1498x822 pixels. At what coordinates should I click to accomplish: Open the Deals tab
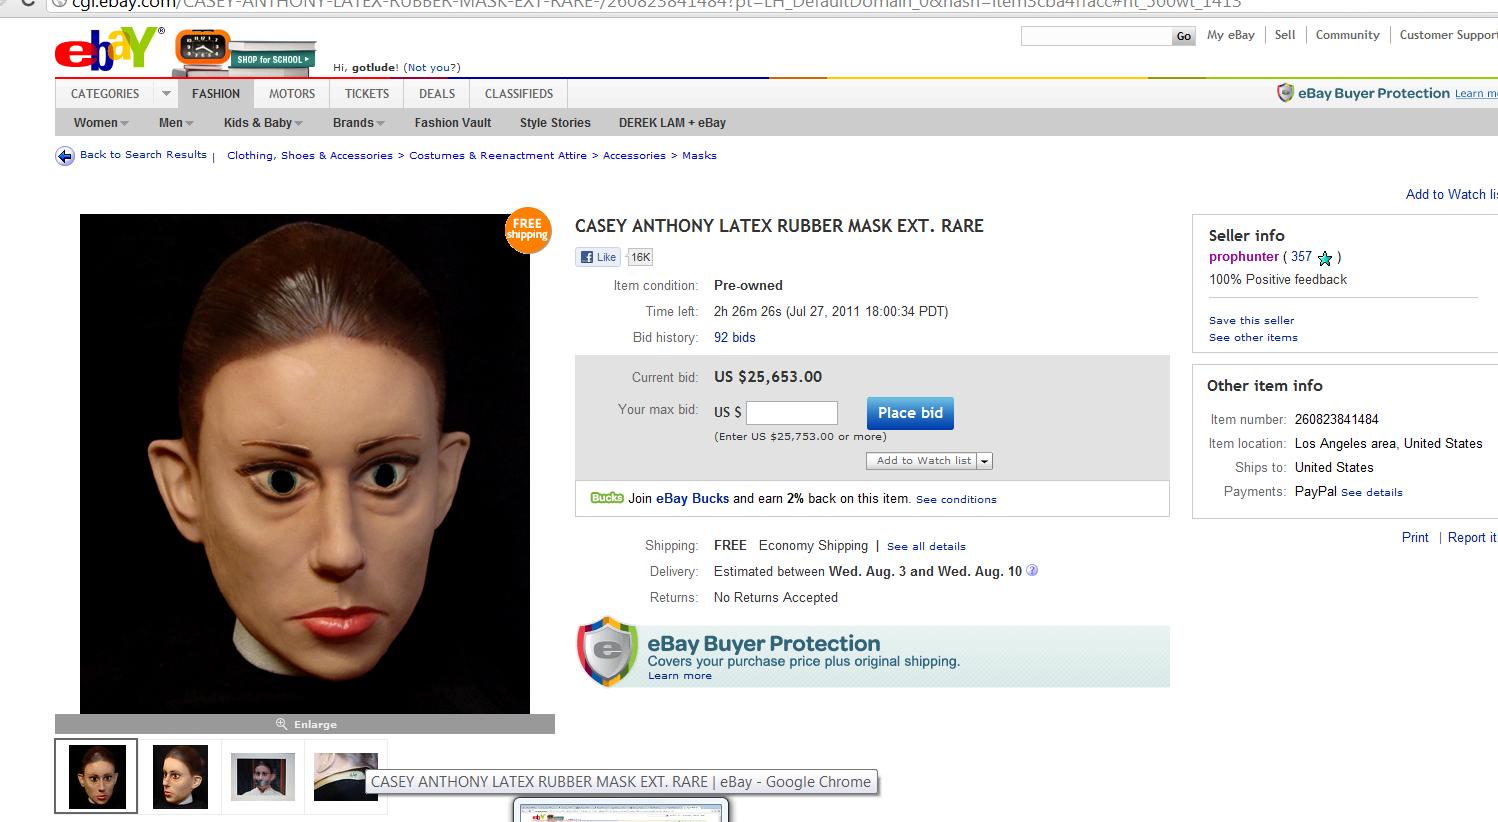click(x=437, y=94)
